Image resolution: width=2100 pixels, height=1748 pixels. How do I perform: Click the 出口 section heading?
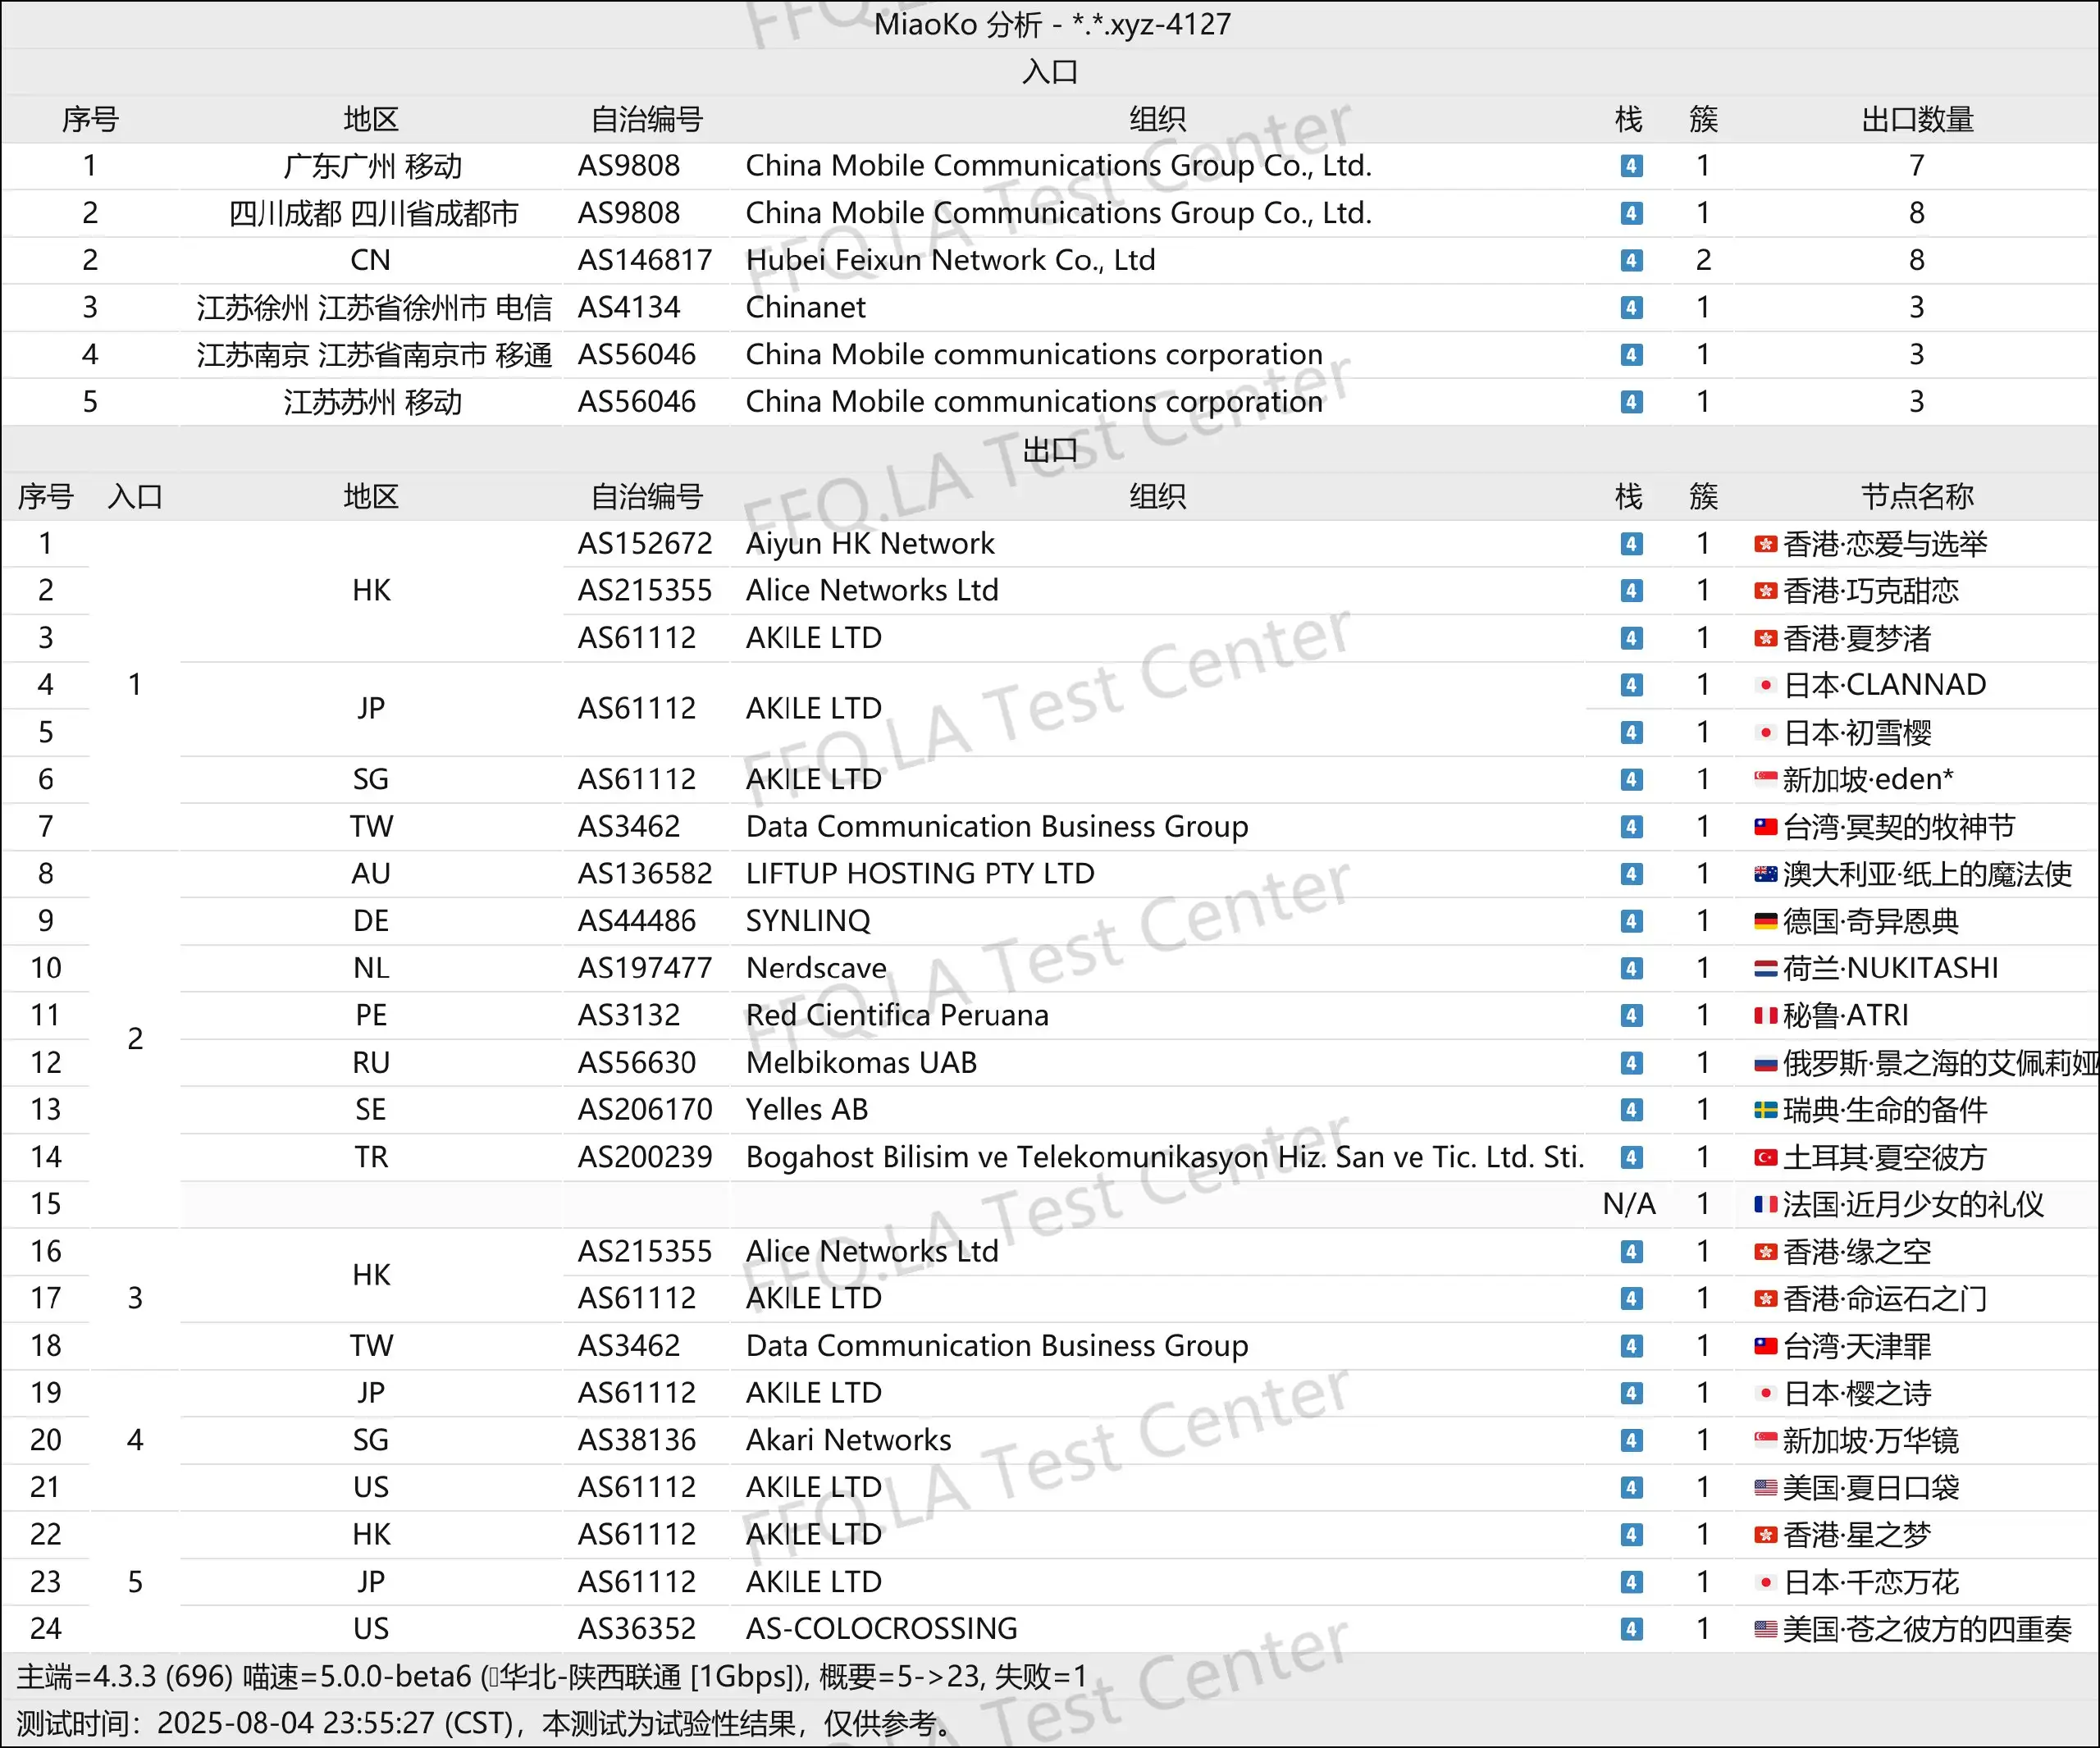(x=1050, y=450)
